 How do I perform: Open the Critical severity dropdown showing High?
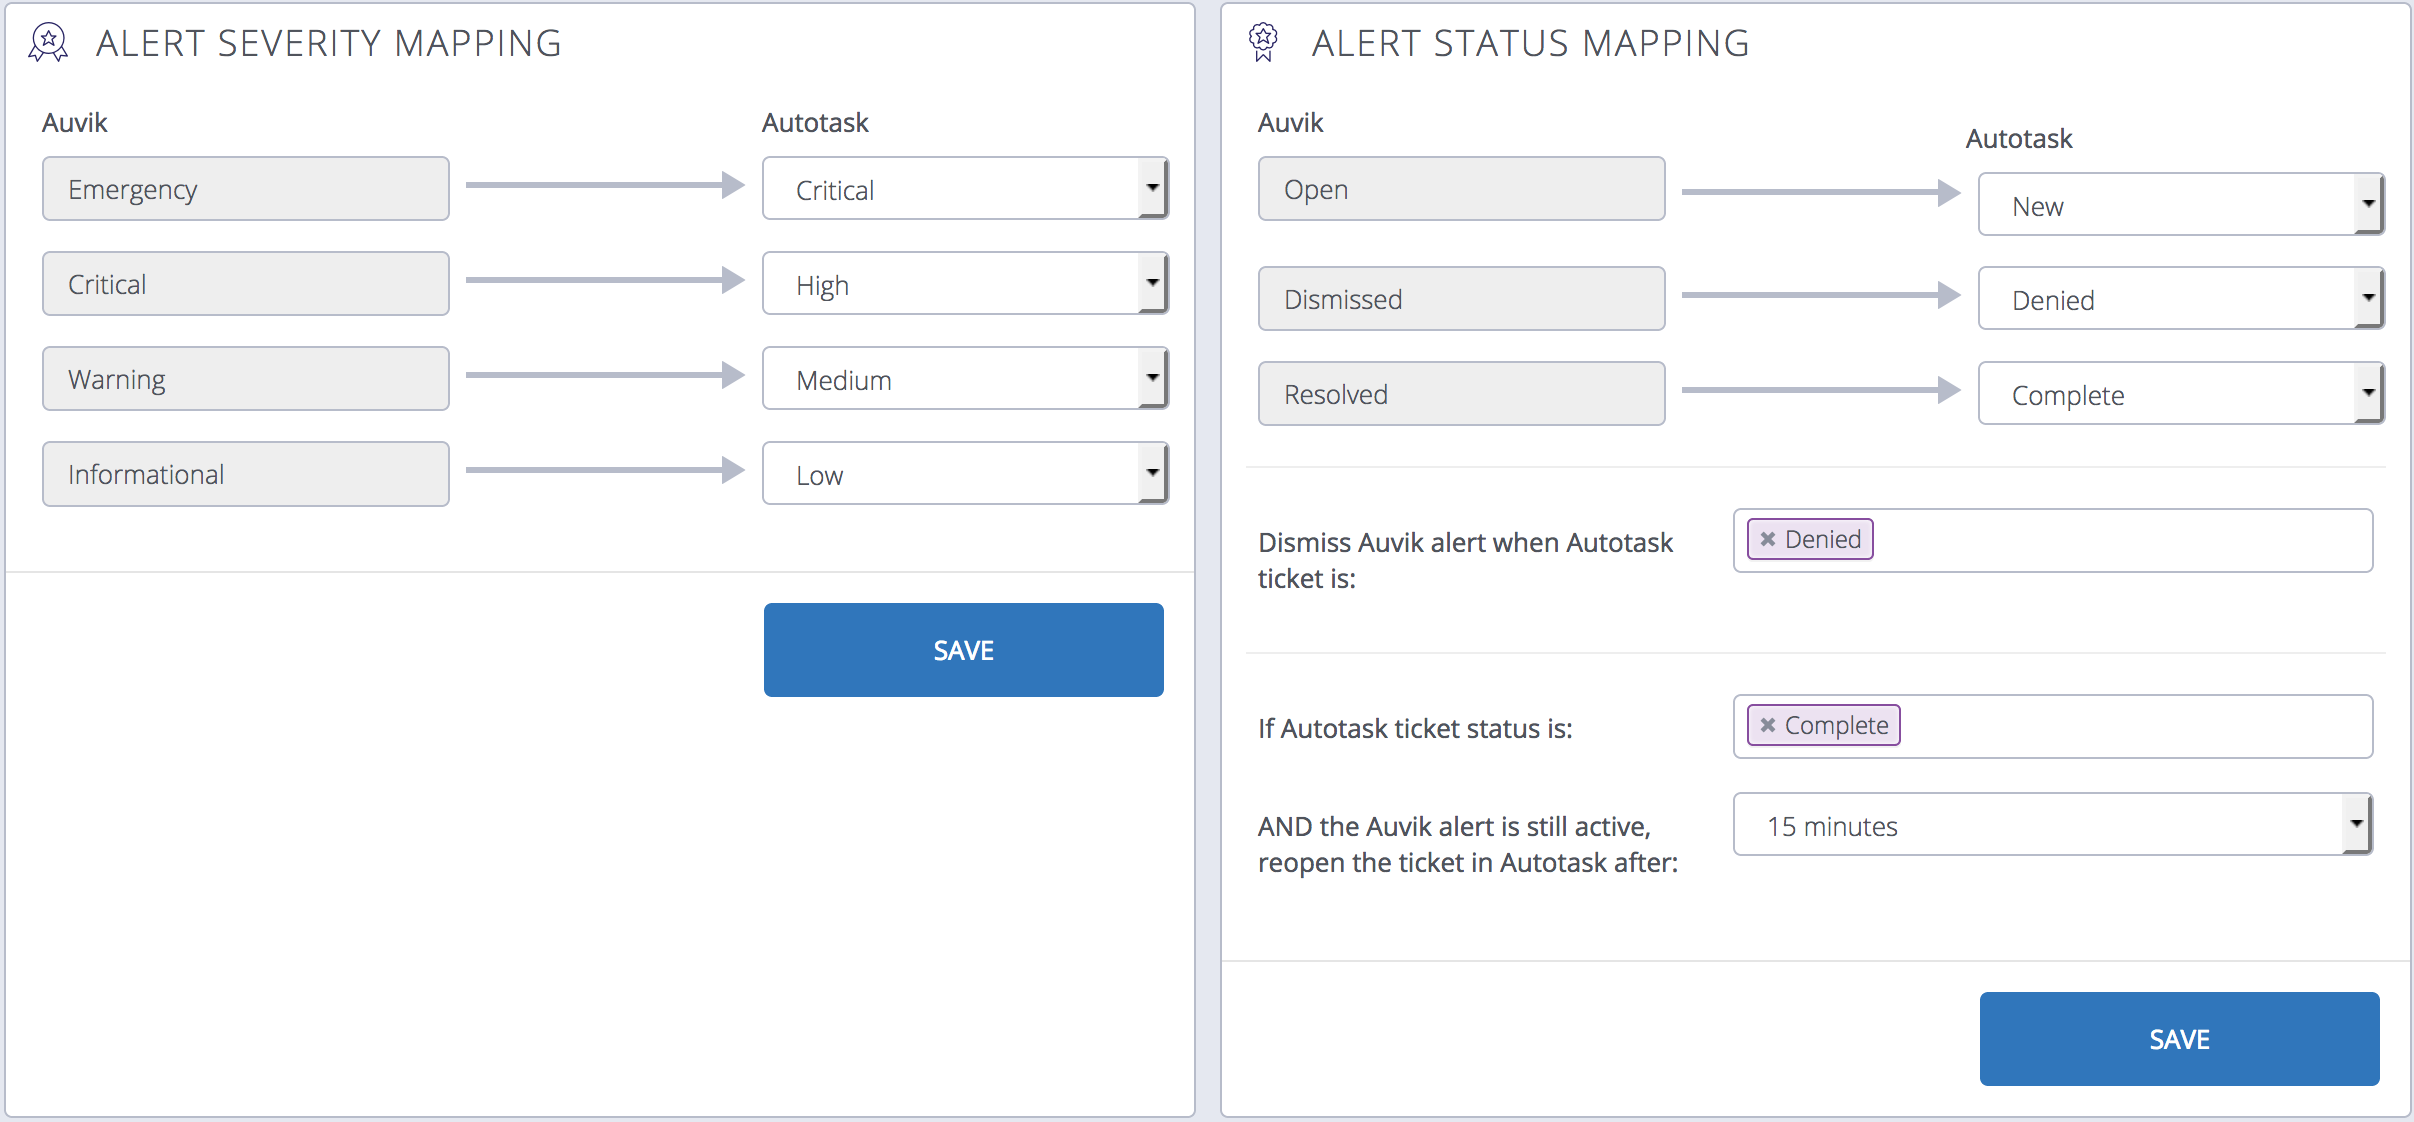pyautogui.click(x=965, y=283)
